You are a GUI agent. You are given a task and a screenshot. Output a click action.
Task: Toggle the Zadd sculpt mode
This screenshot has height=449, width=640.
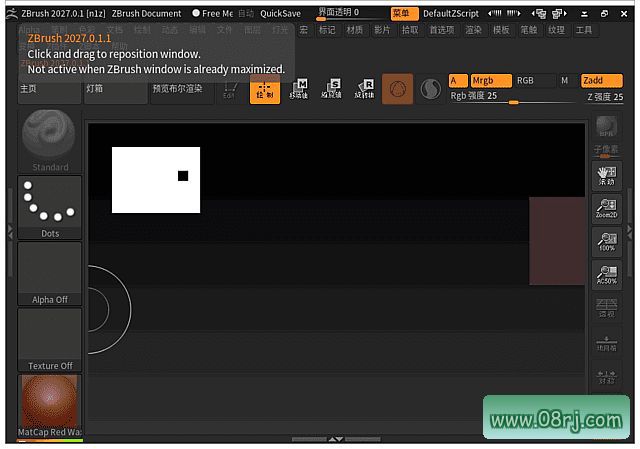pos(602,80)
